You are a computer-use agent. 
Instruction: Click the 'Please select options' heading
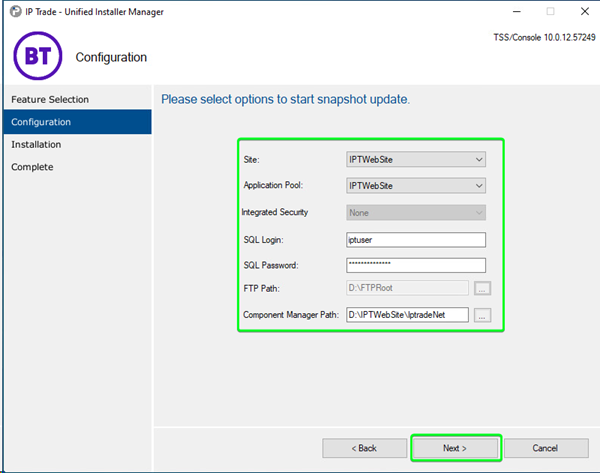coord(285,99)
